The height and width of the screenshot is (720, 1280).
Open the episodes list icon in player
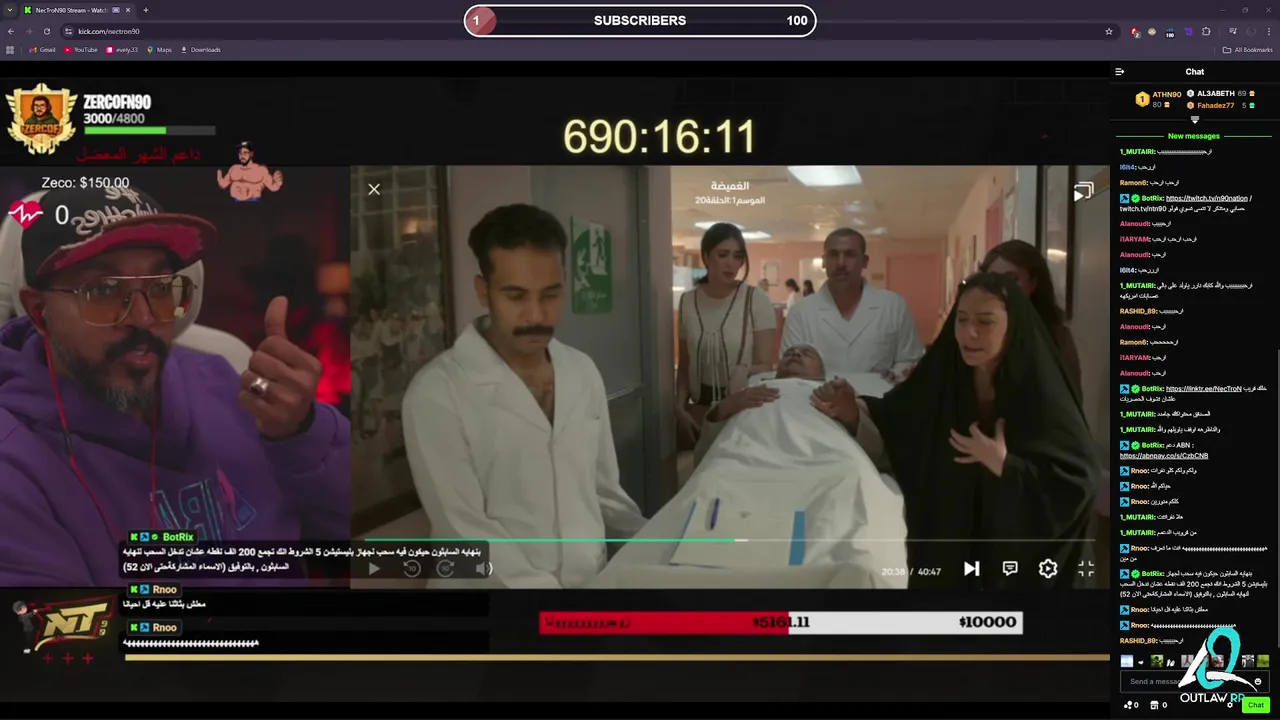pos(1083,192)
